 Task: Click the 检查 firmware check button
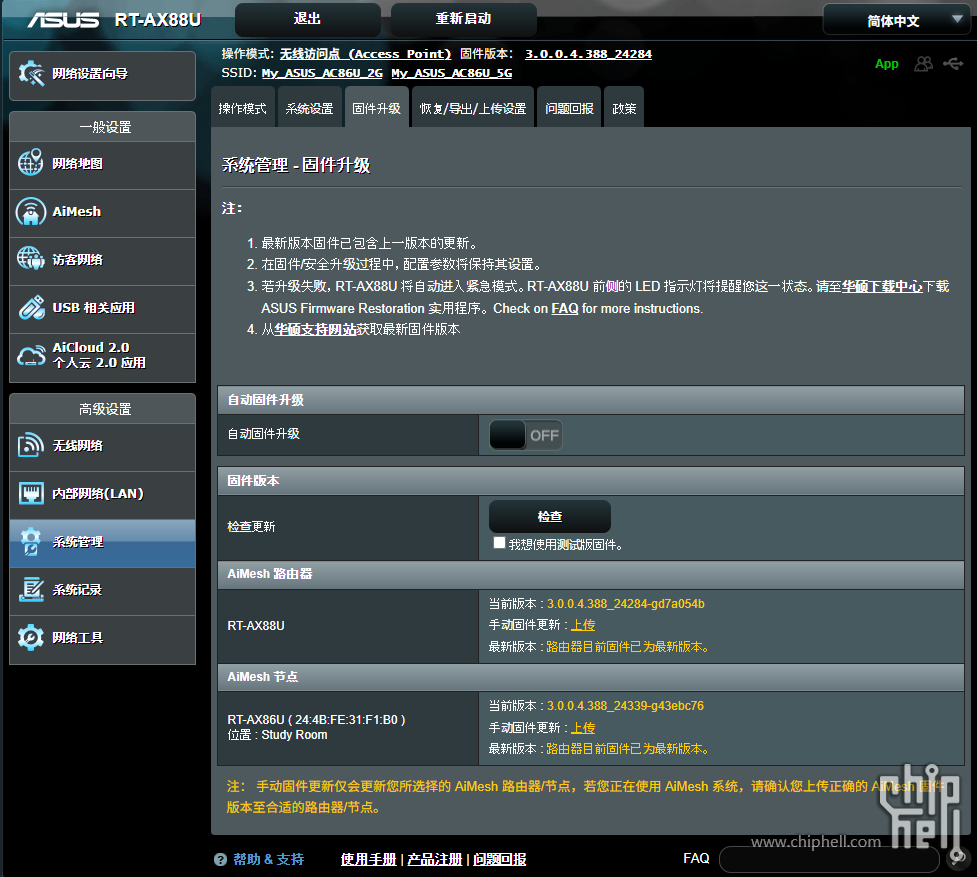tap(550, 516)
